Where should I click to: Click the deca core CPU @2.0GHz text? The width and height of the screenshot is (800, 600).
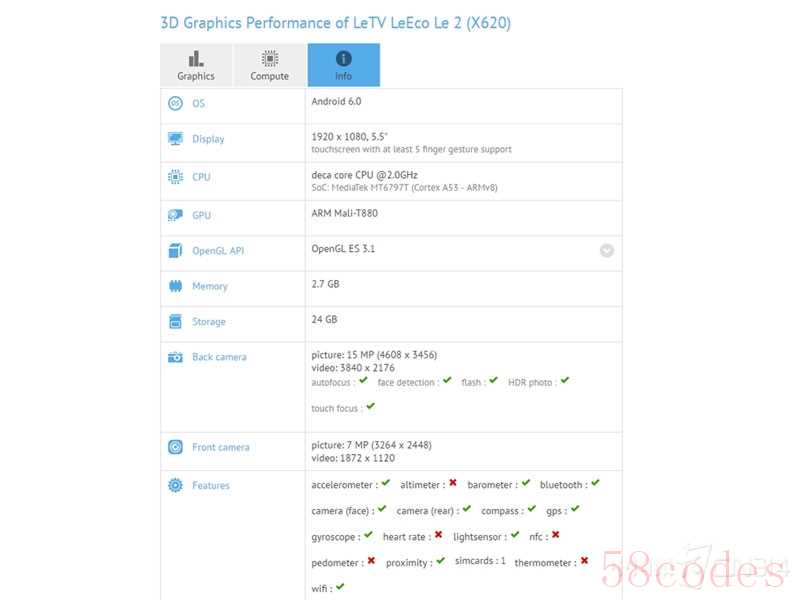(364, 175)
